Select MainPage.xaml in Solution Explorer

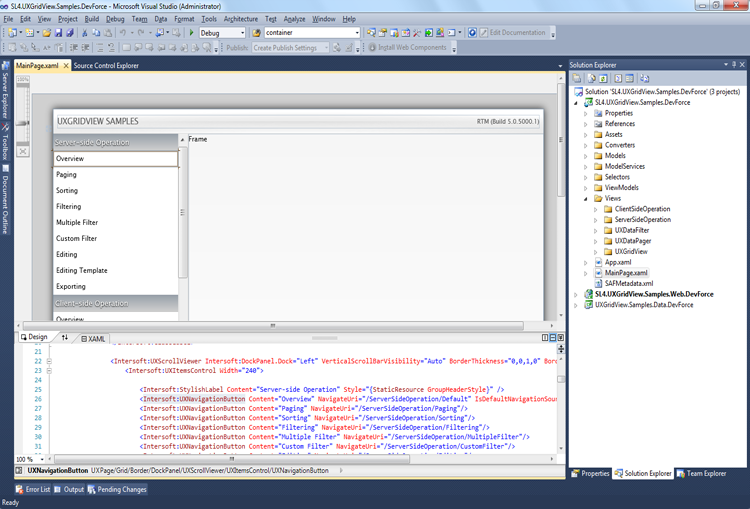626,273
